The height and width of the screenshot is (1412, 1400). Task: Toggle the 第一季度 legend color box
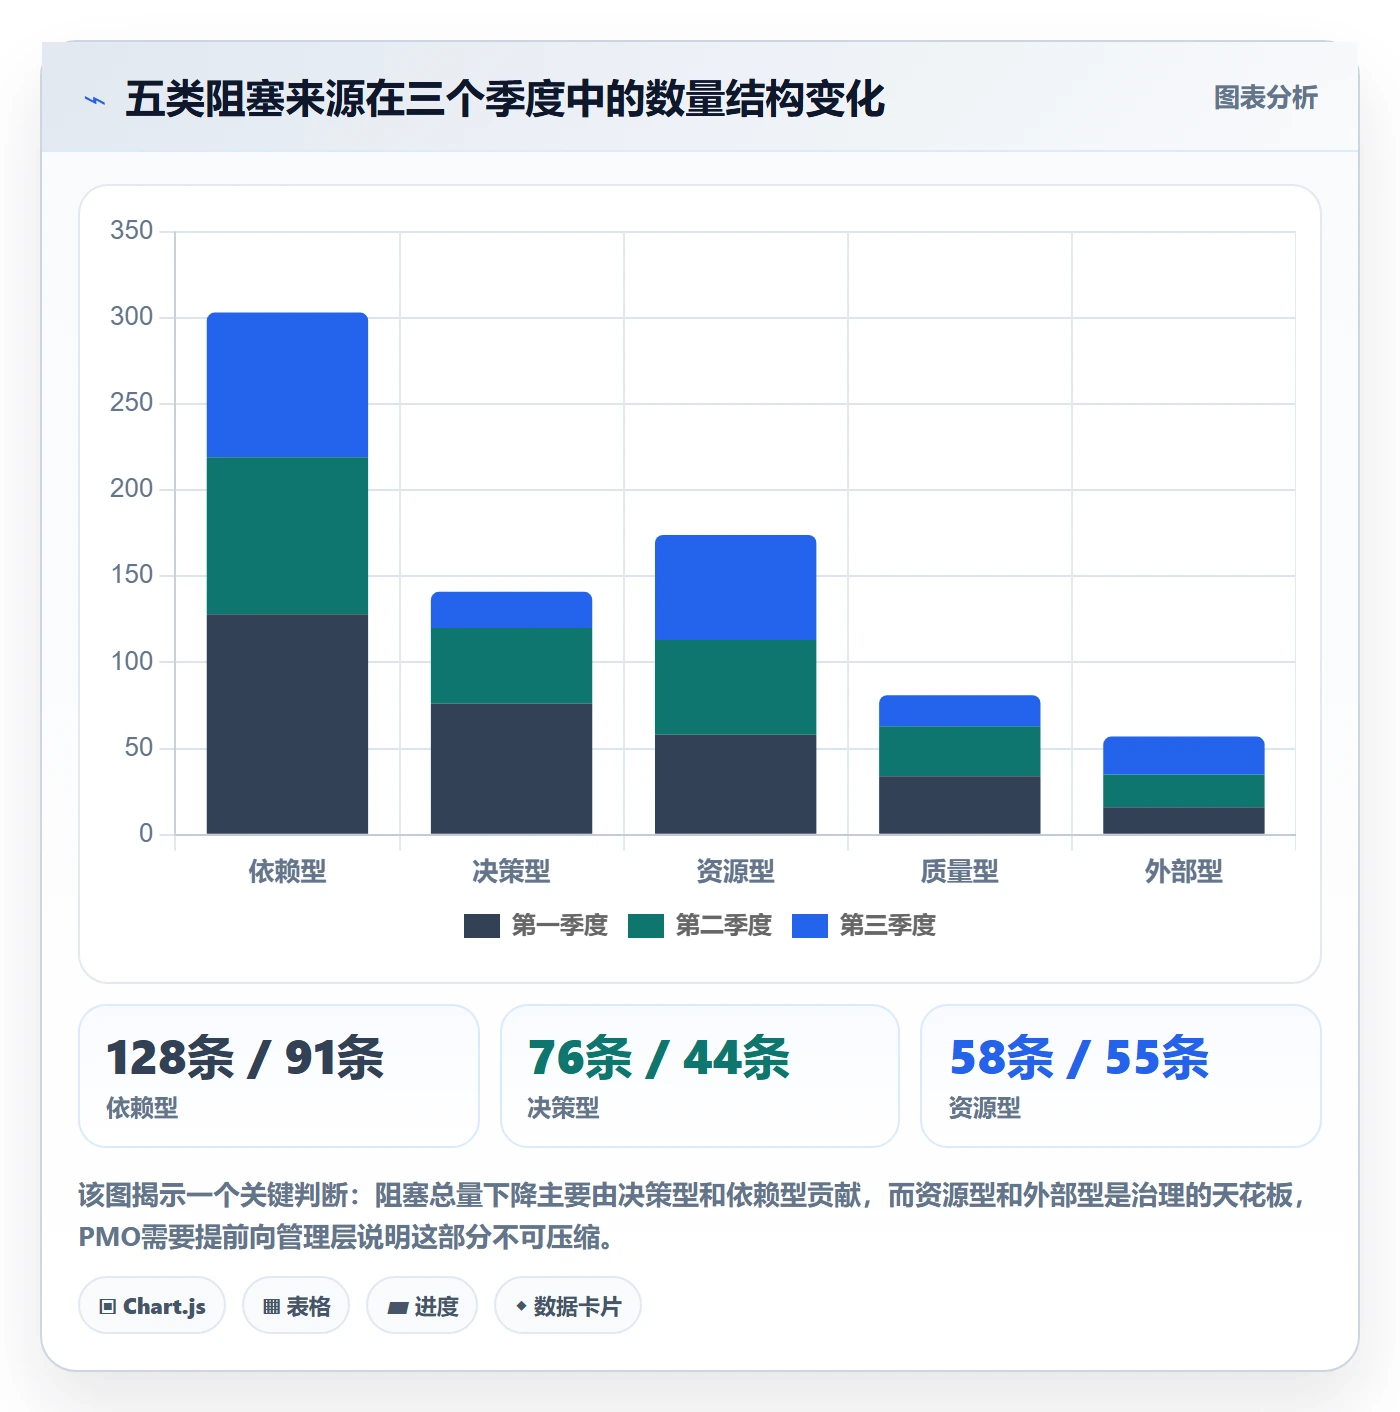(x=481, y=926)
